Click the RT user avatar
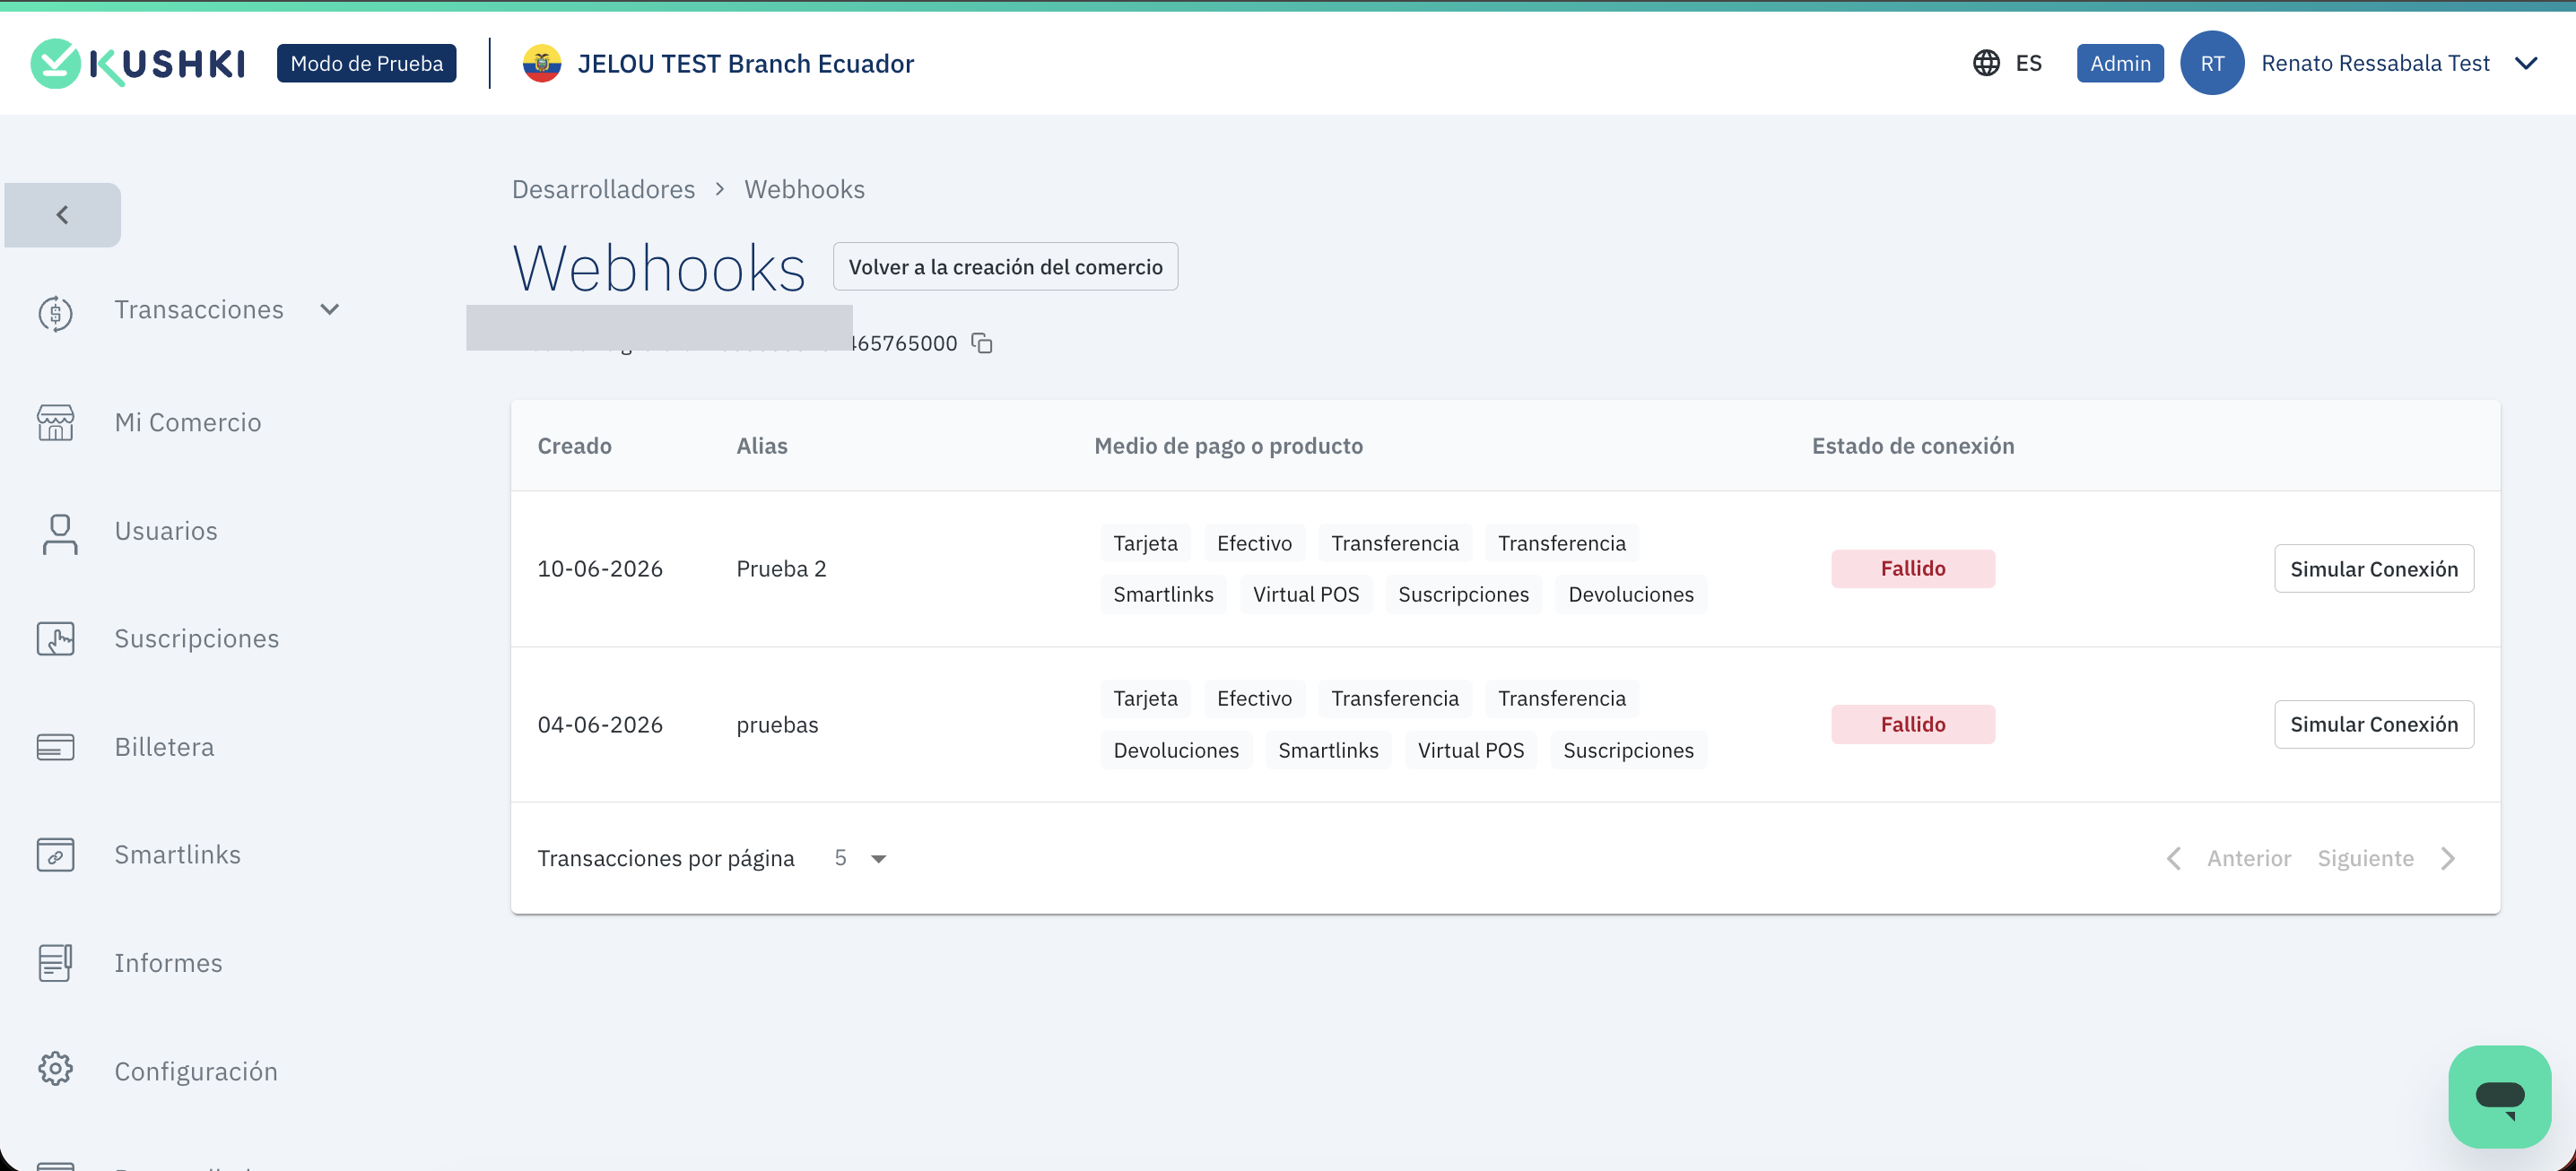The height and width of the screenshot is (1171, 2576). click(x=2212, y=63)
